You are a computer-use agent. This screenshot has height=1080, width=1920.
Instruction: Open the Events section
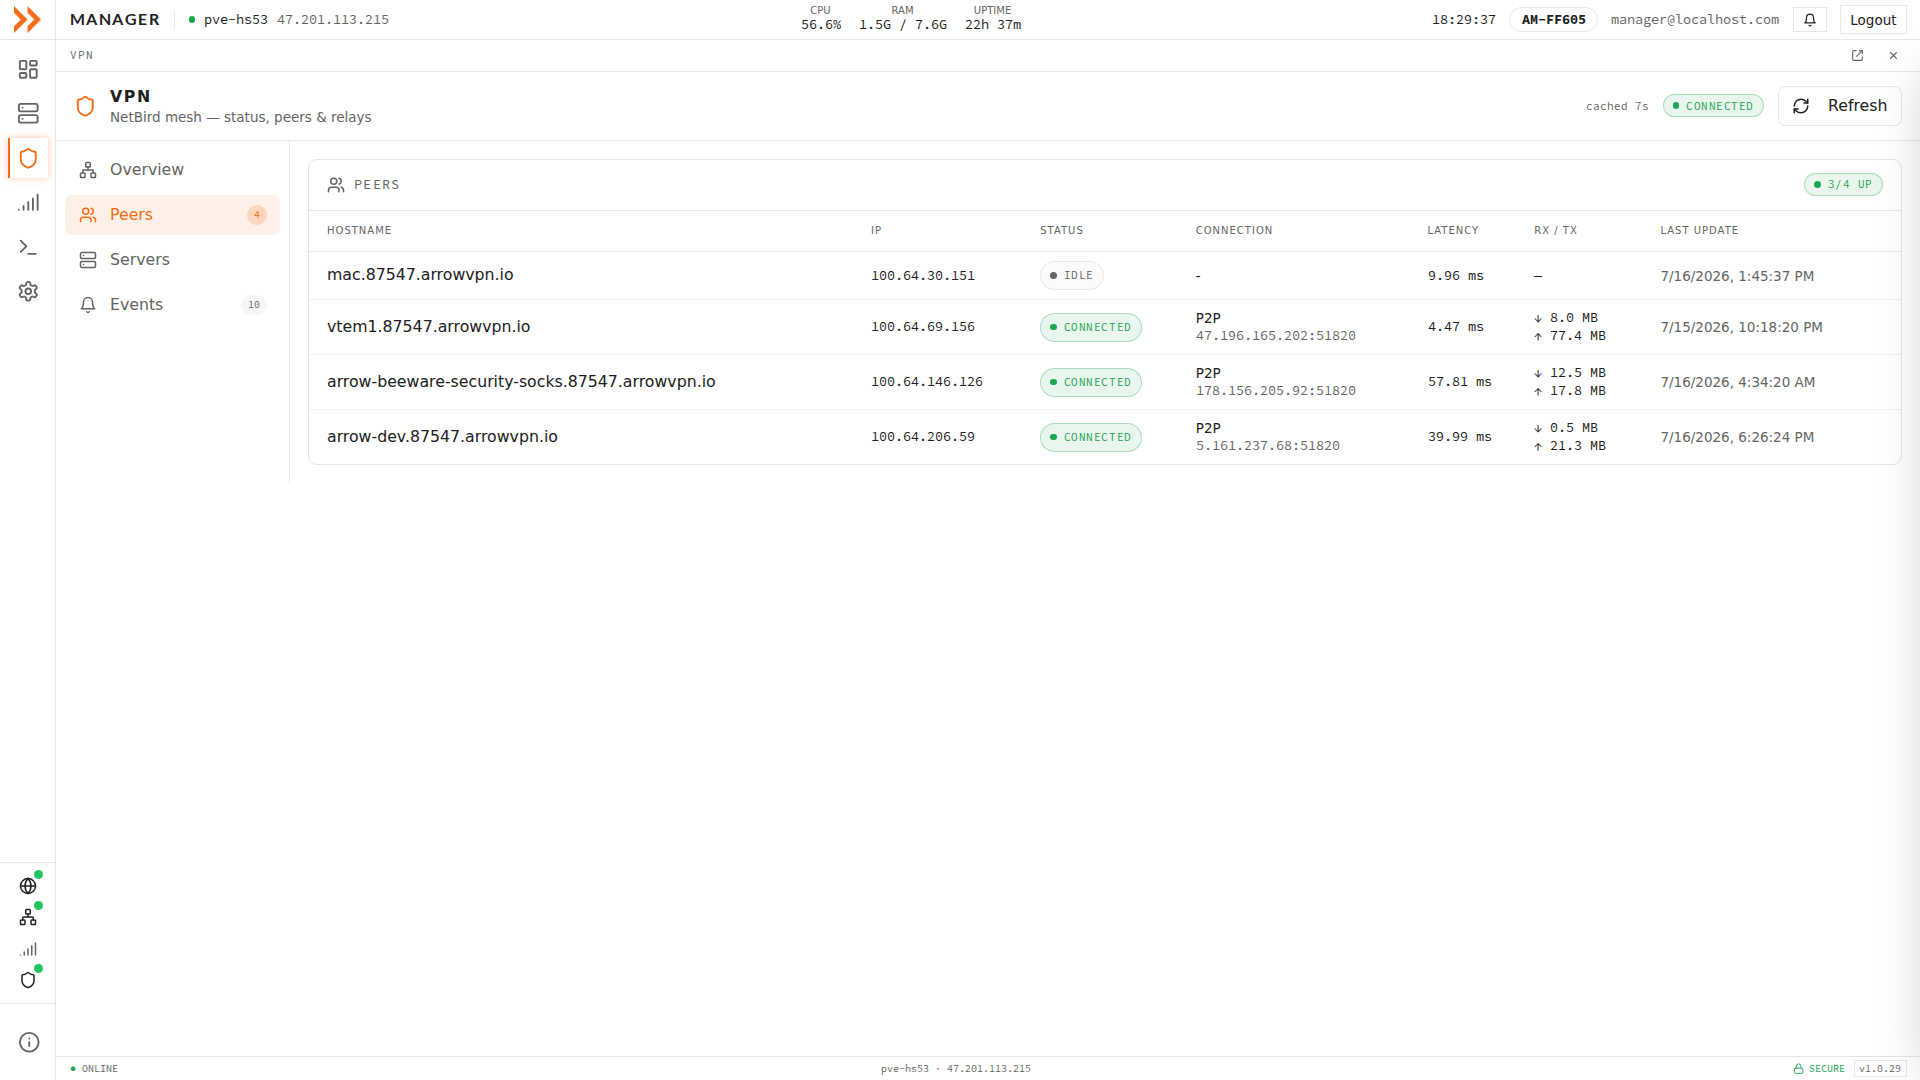tap(172, 305)
